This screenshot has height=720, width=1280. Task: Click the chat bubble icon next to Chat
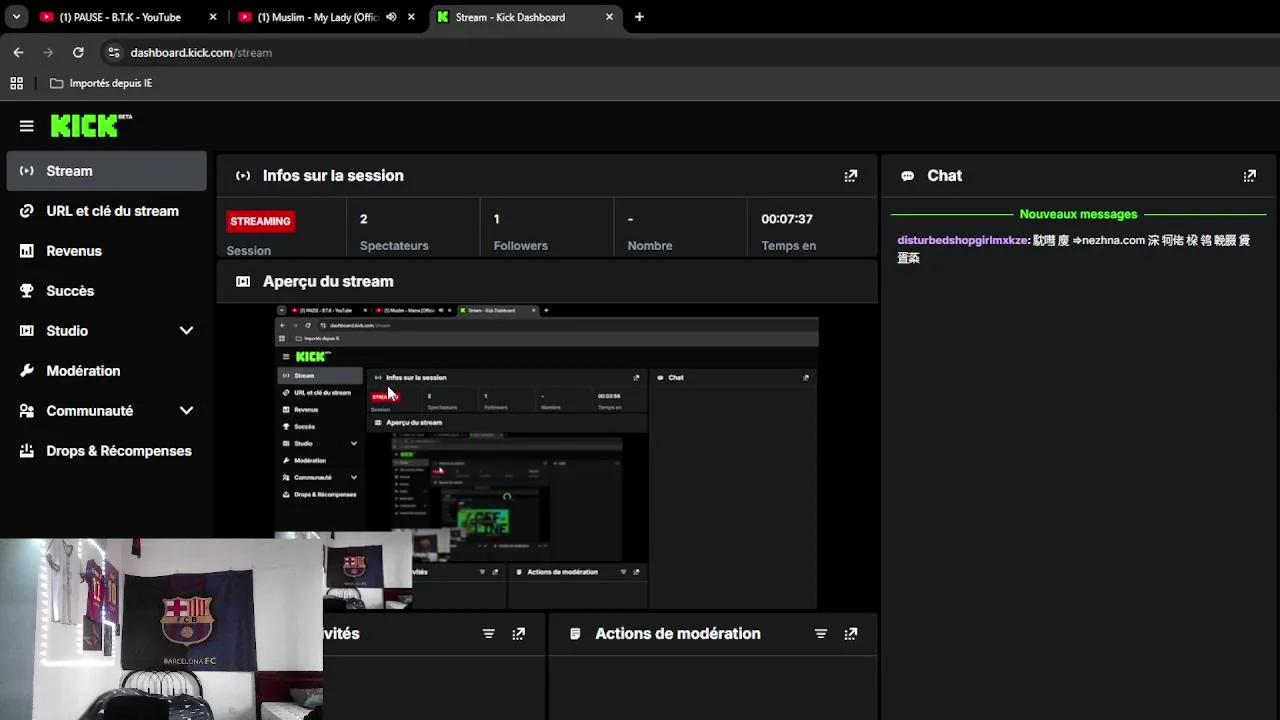tap(908, 176)
